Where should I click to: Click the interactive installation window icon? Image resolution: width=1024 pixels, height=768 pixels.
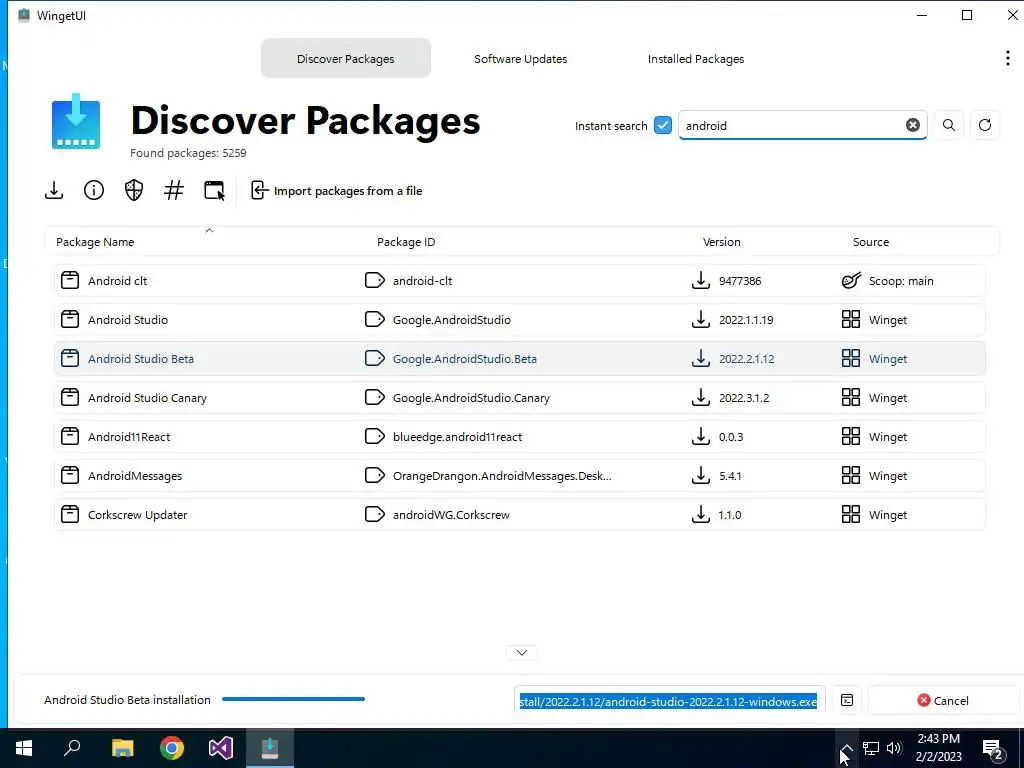[214, 191]
